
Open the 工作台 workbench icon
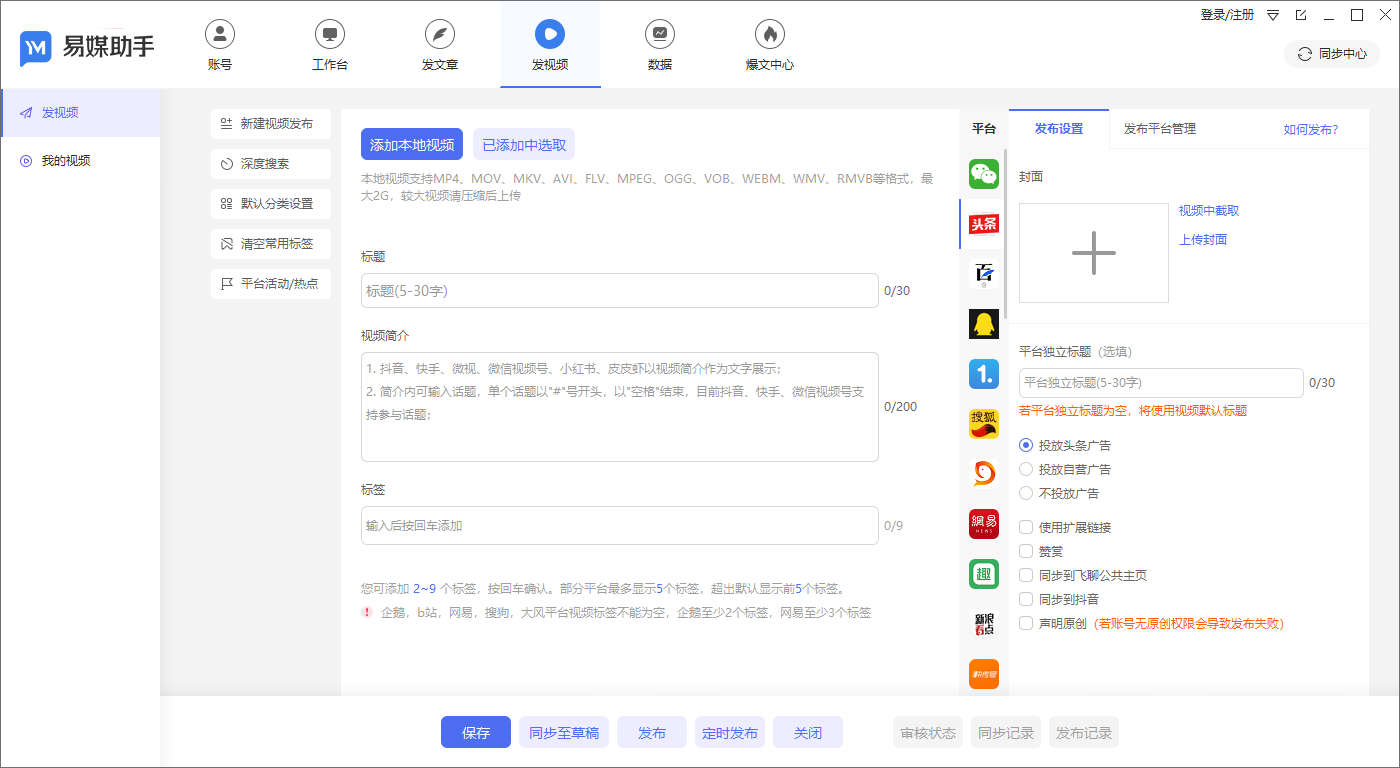click(329, 34)
